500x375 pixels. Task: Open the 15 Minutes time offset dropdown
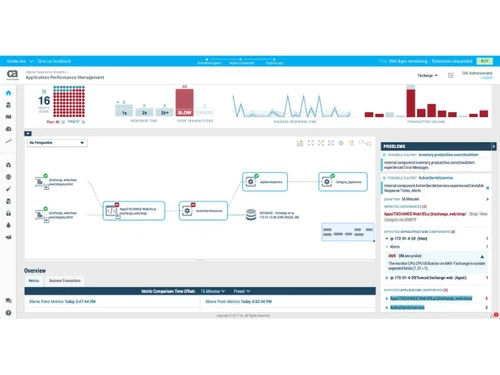212,291
